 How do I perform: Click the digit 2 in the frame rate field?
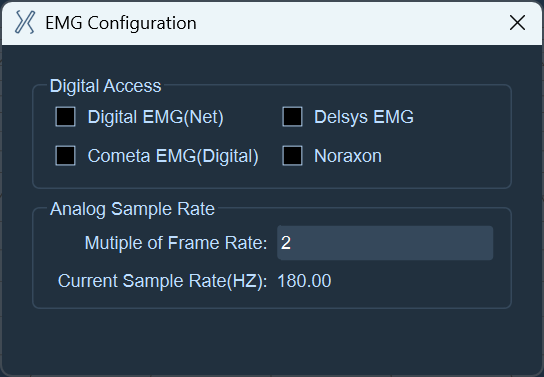286,243
